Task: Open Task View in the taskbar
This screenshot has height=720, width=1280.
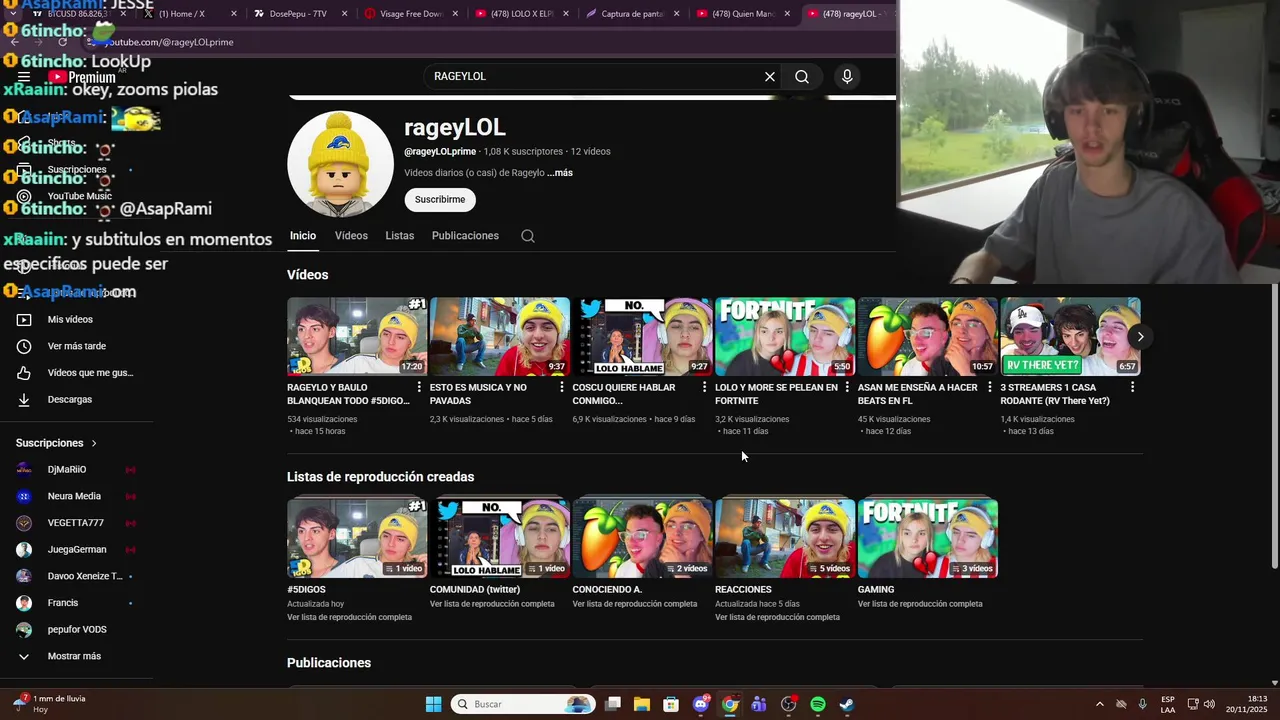Action: (613, 704)
